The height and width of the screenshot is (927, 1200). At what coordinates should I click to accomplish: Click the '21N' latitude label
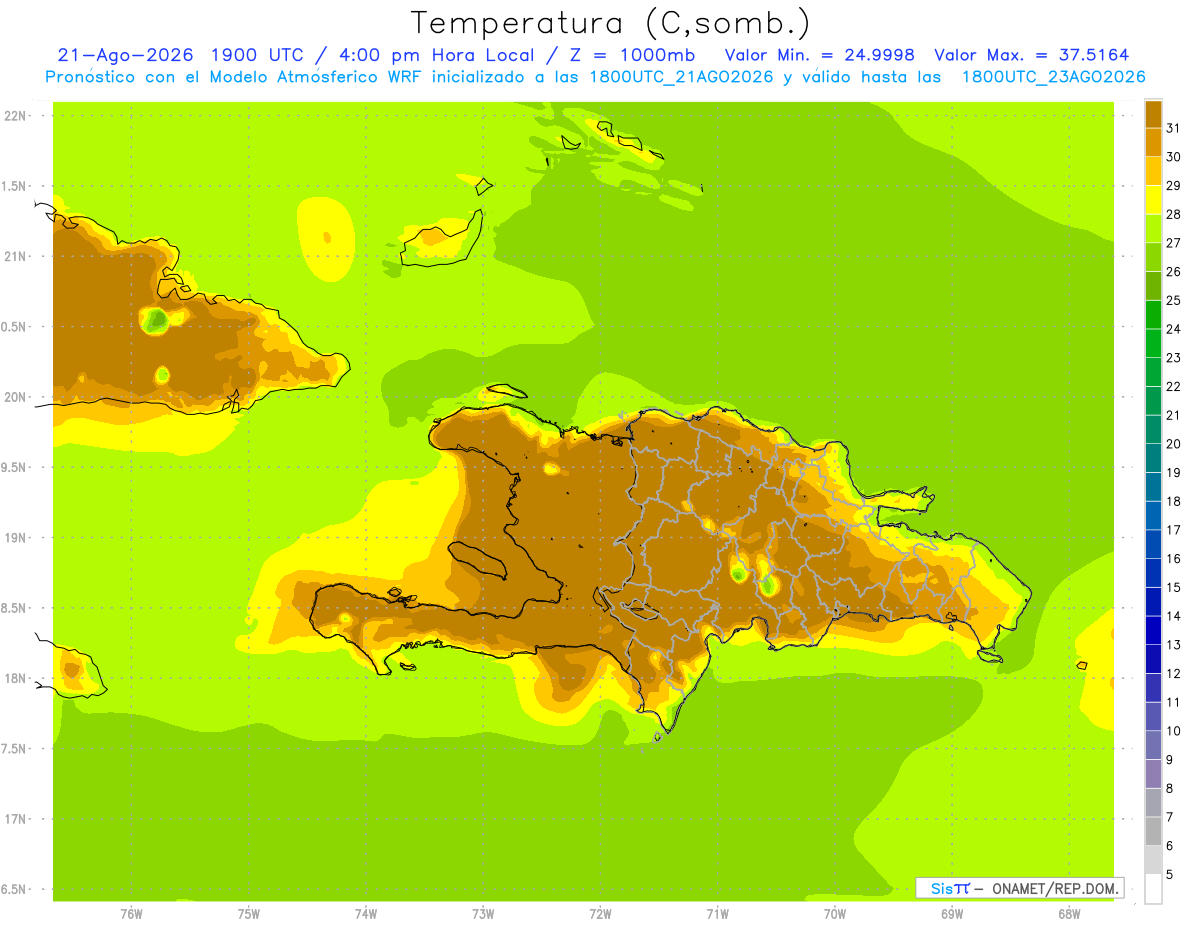pos(15,256)
